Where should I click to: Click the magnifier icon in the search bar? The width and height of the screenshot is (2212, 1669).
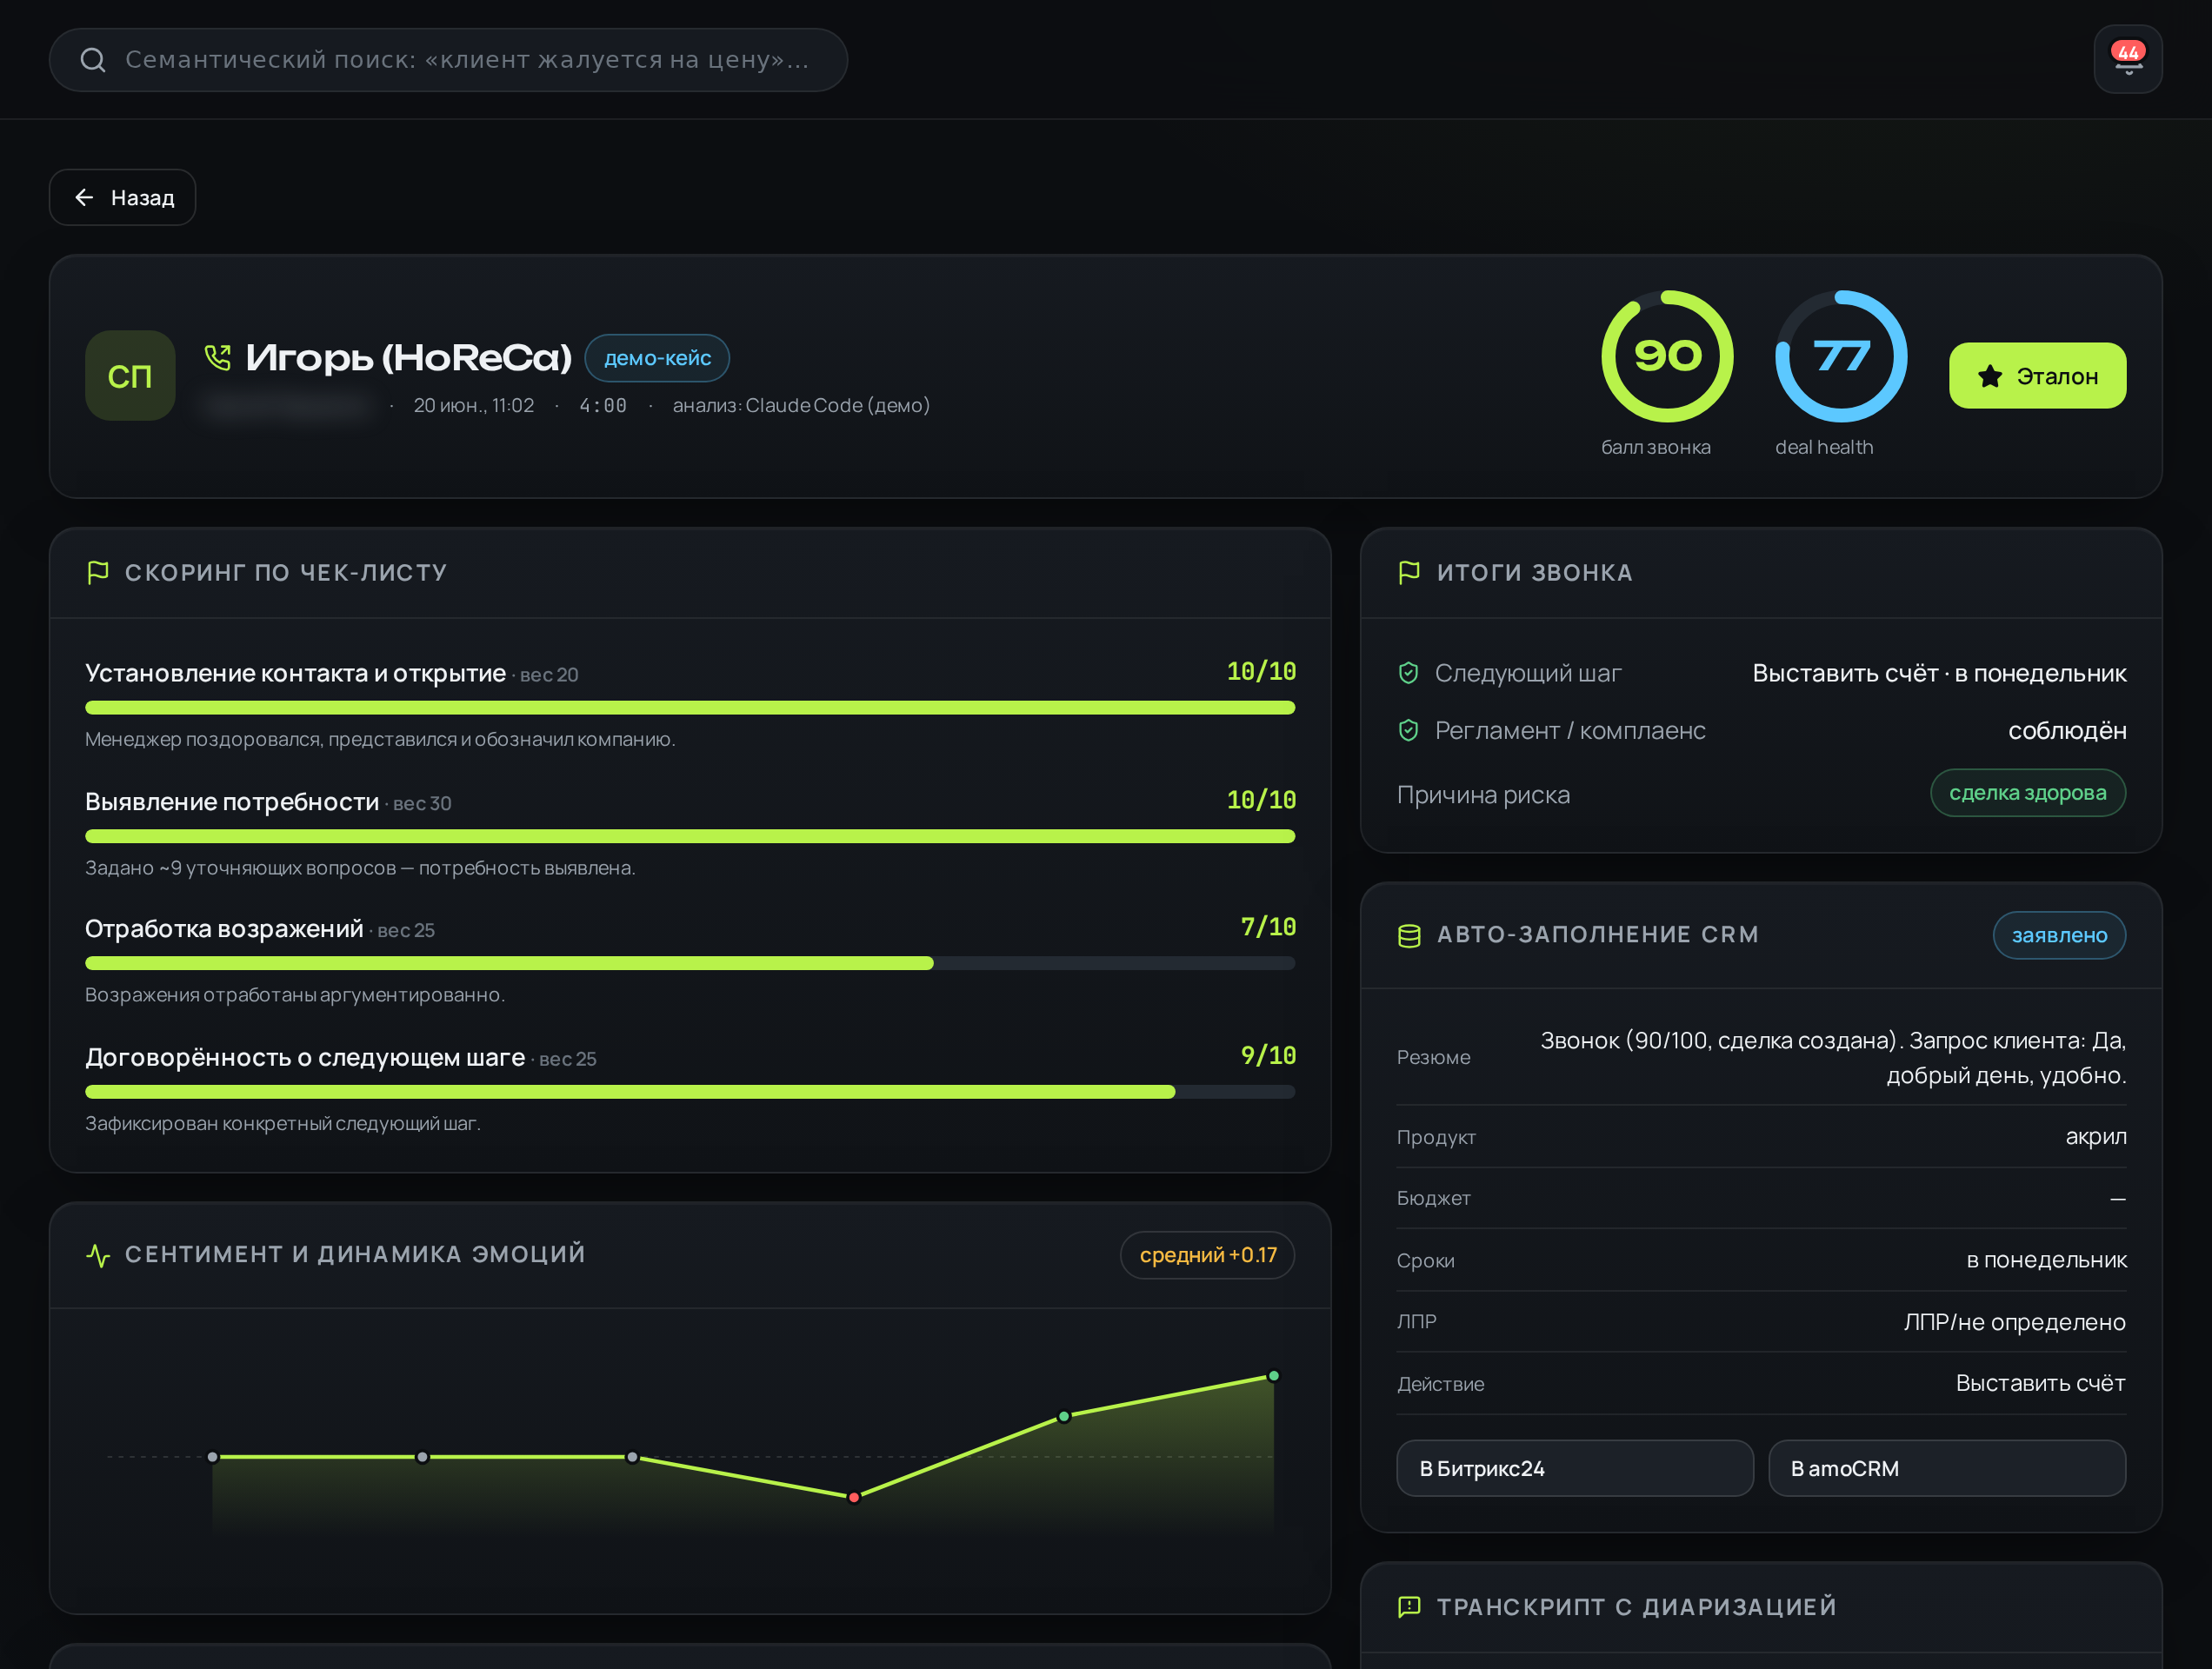(x=93, y=60)
